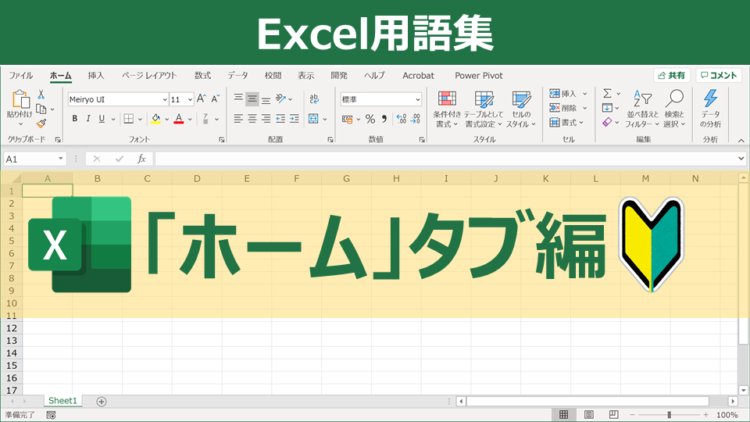750x422 pixels.
Task: Expand the formula bar chevron
Action: (x=741, y=158)
